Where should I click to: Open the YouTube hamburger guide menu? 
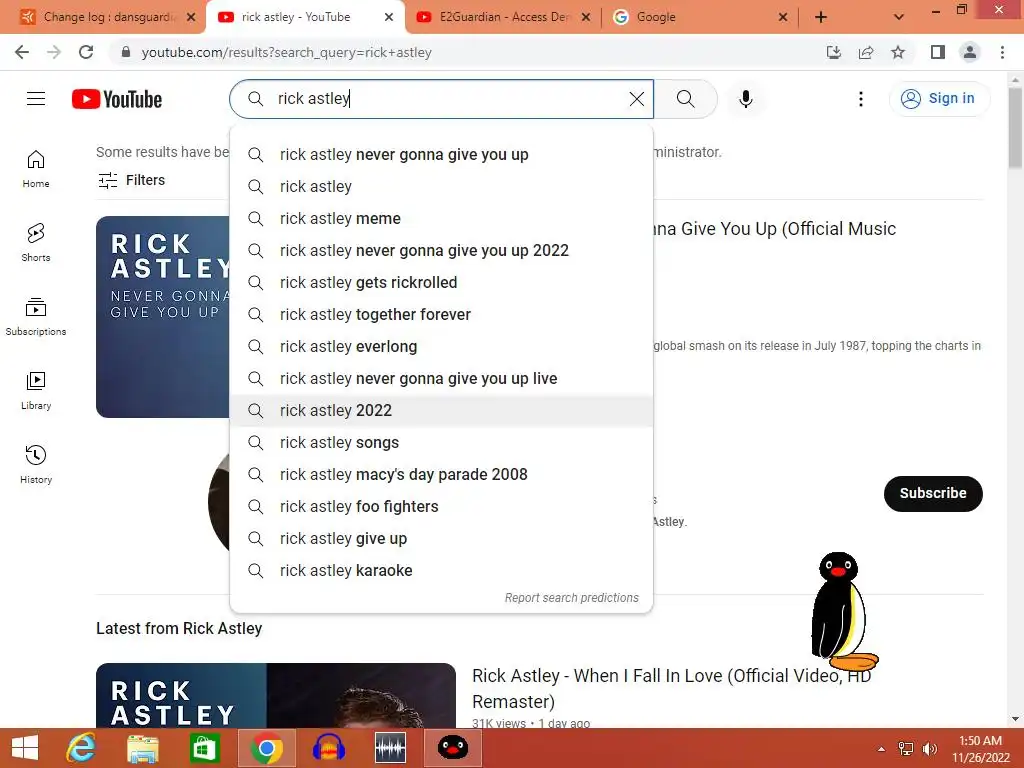pos(36,99)
